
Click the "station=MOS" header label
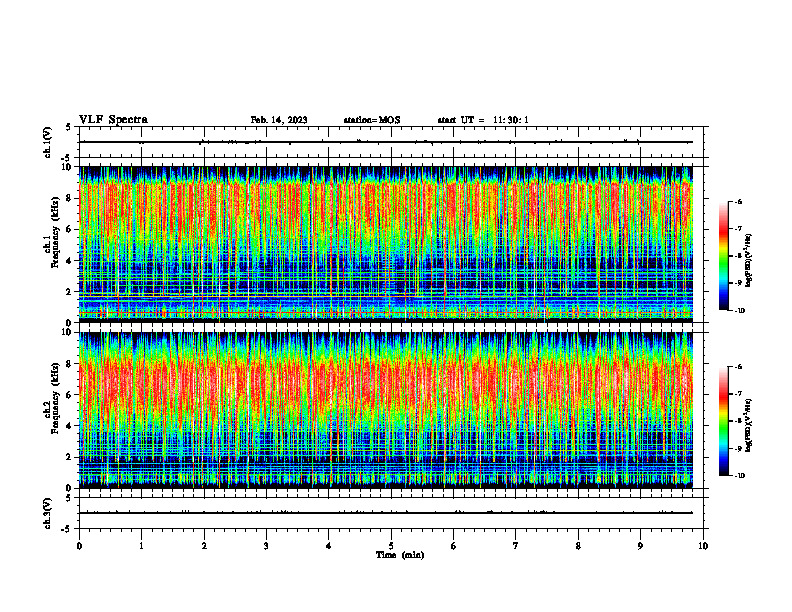click(x=372, y=120)
